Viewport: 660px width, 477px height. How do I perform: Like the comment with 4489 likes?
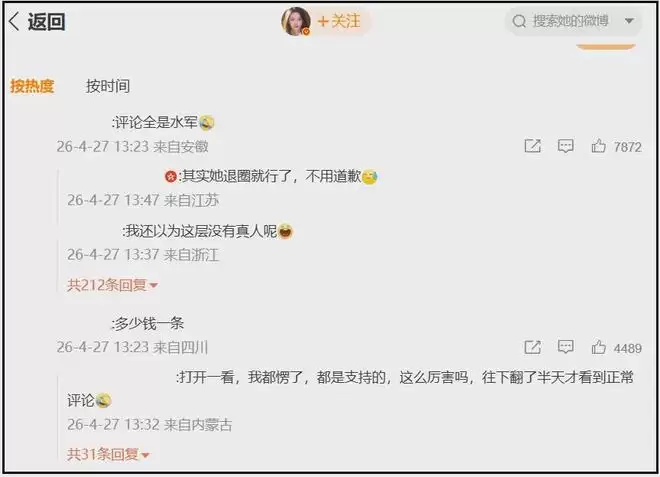click(599, 347)
